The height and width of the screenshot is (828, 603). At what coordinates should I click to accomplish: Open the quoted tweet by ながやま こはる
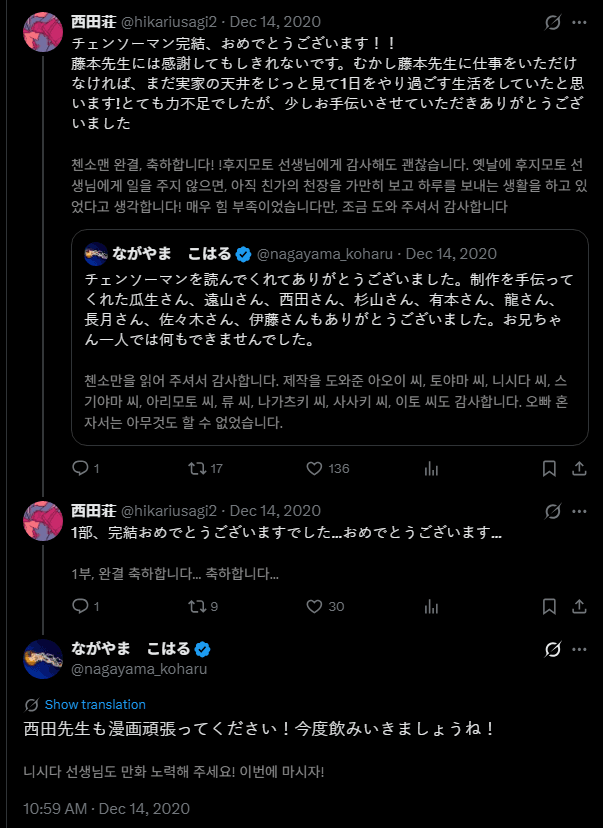point(330,337)
